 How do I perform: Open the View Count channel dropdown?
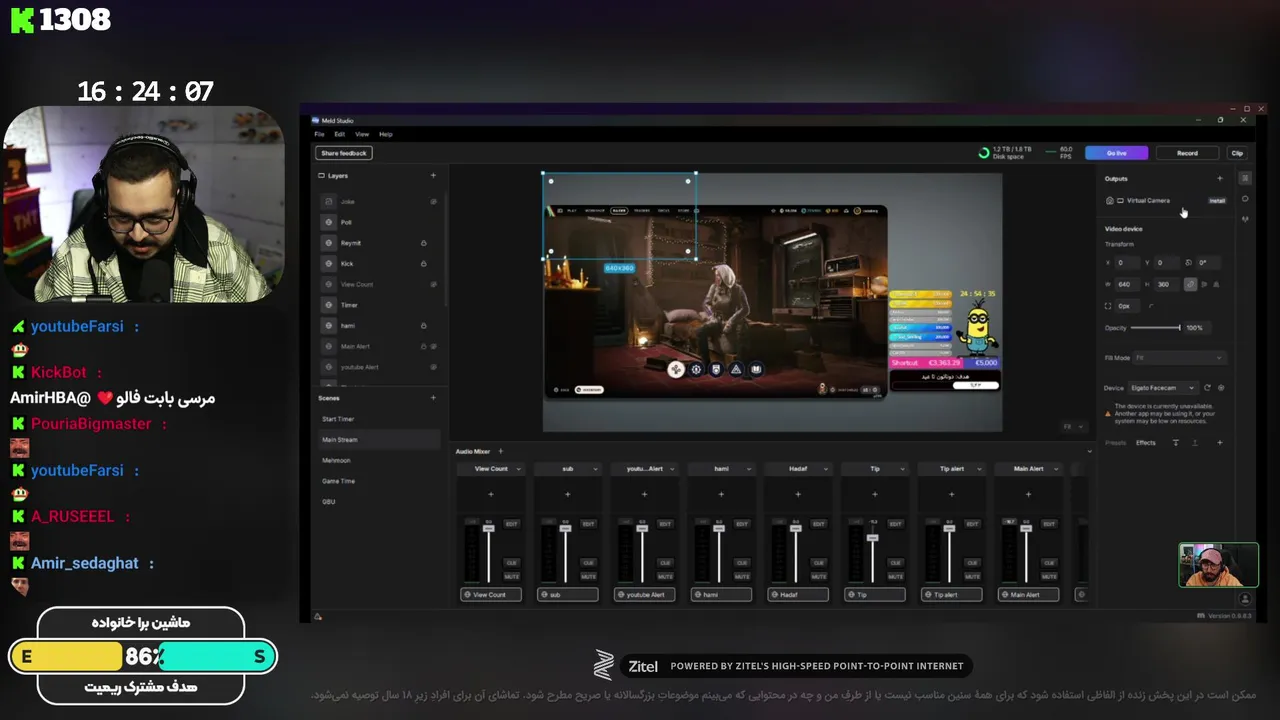click(518, 468)
